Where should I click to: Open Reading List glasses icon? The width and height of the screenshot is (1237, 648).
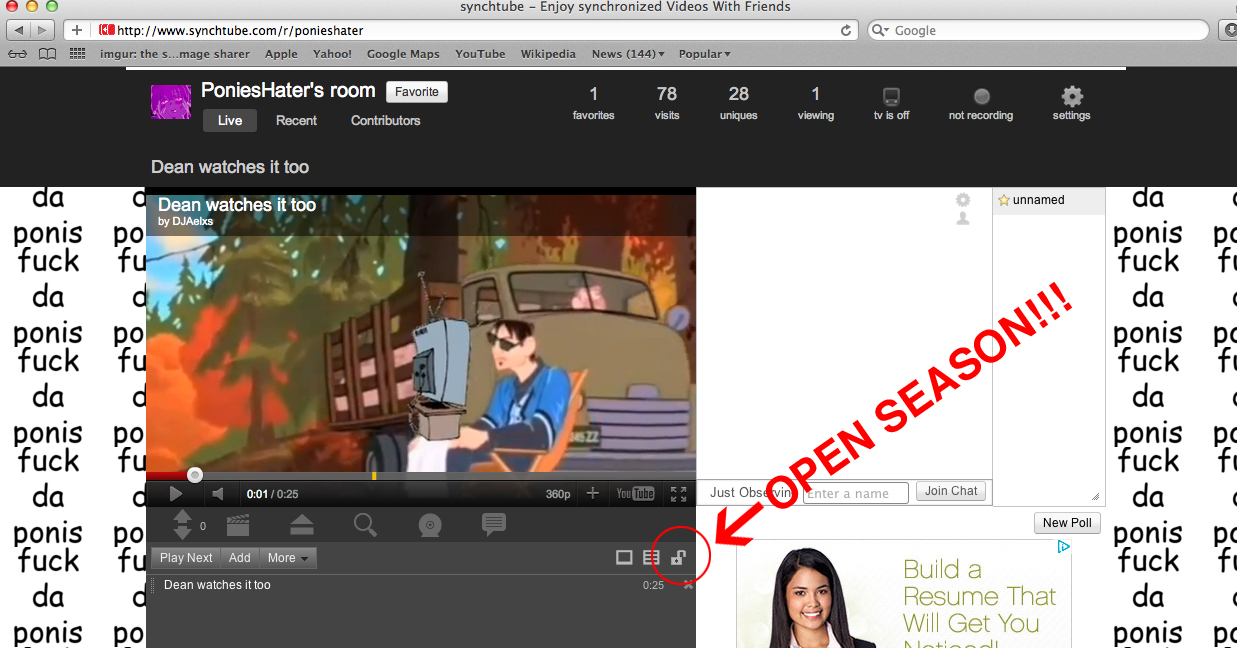pos(17,54)
